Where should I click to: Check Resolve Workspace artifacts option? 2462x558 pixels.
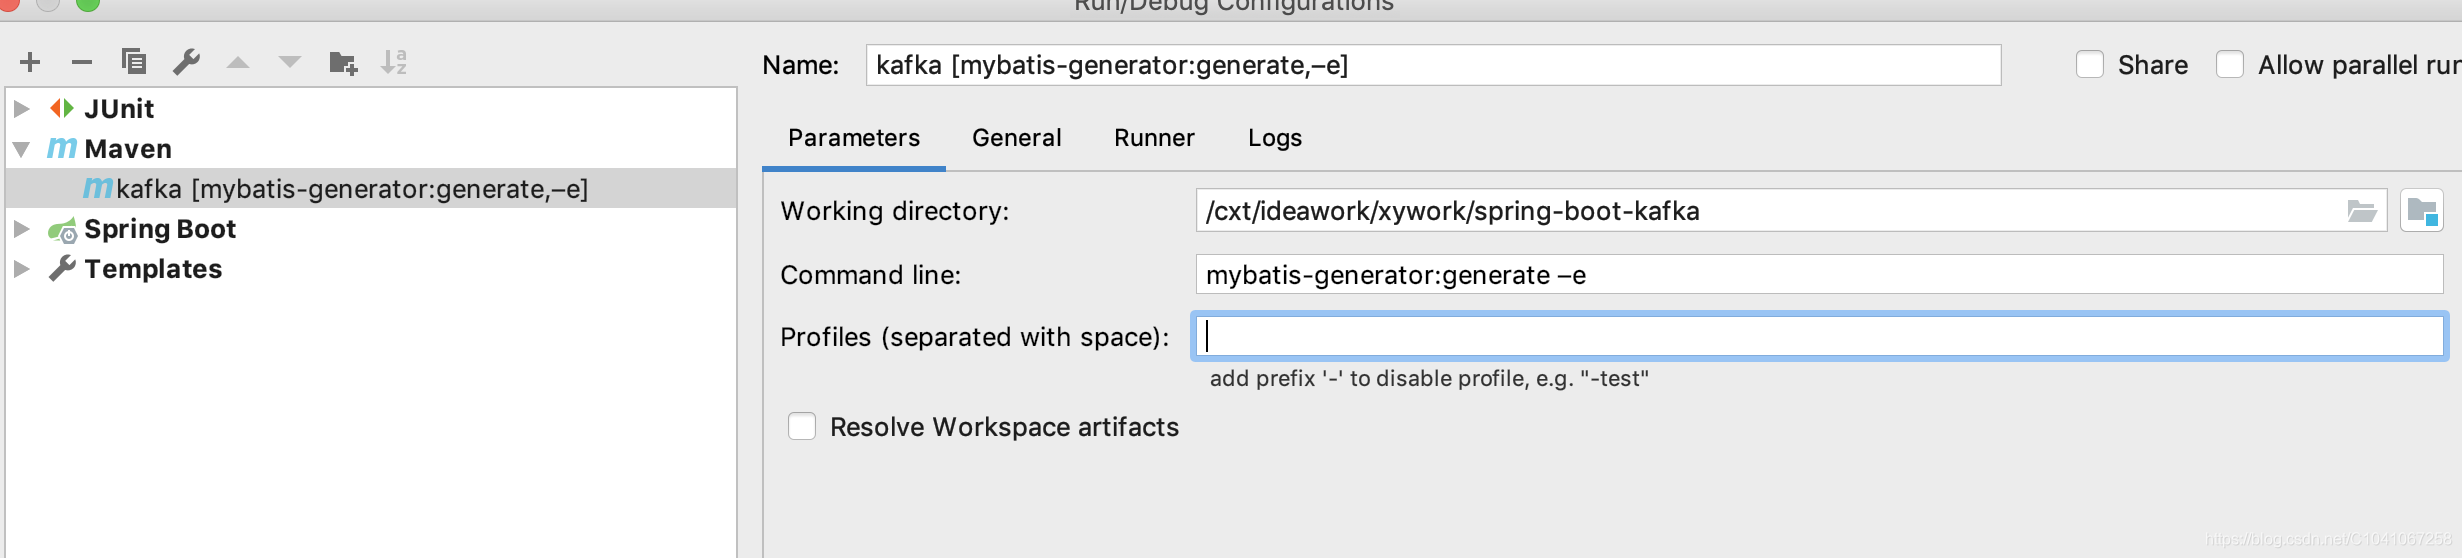pyautogui.click(x=802, y=427)
